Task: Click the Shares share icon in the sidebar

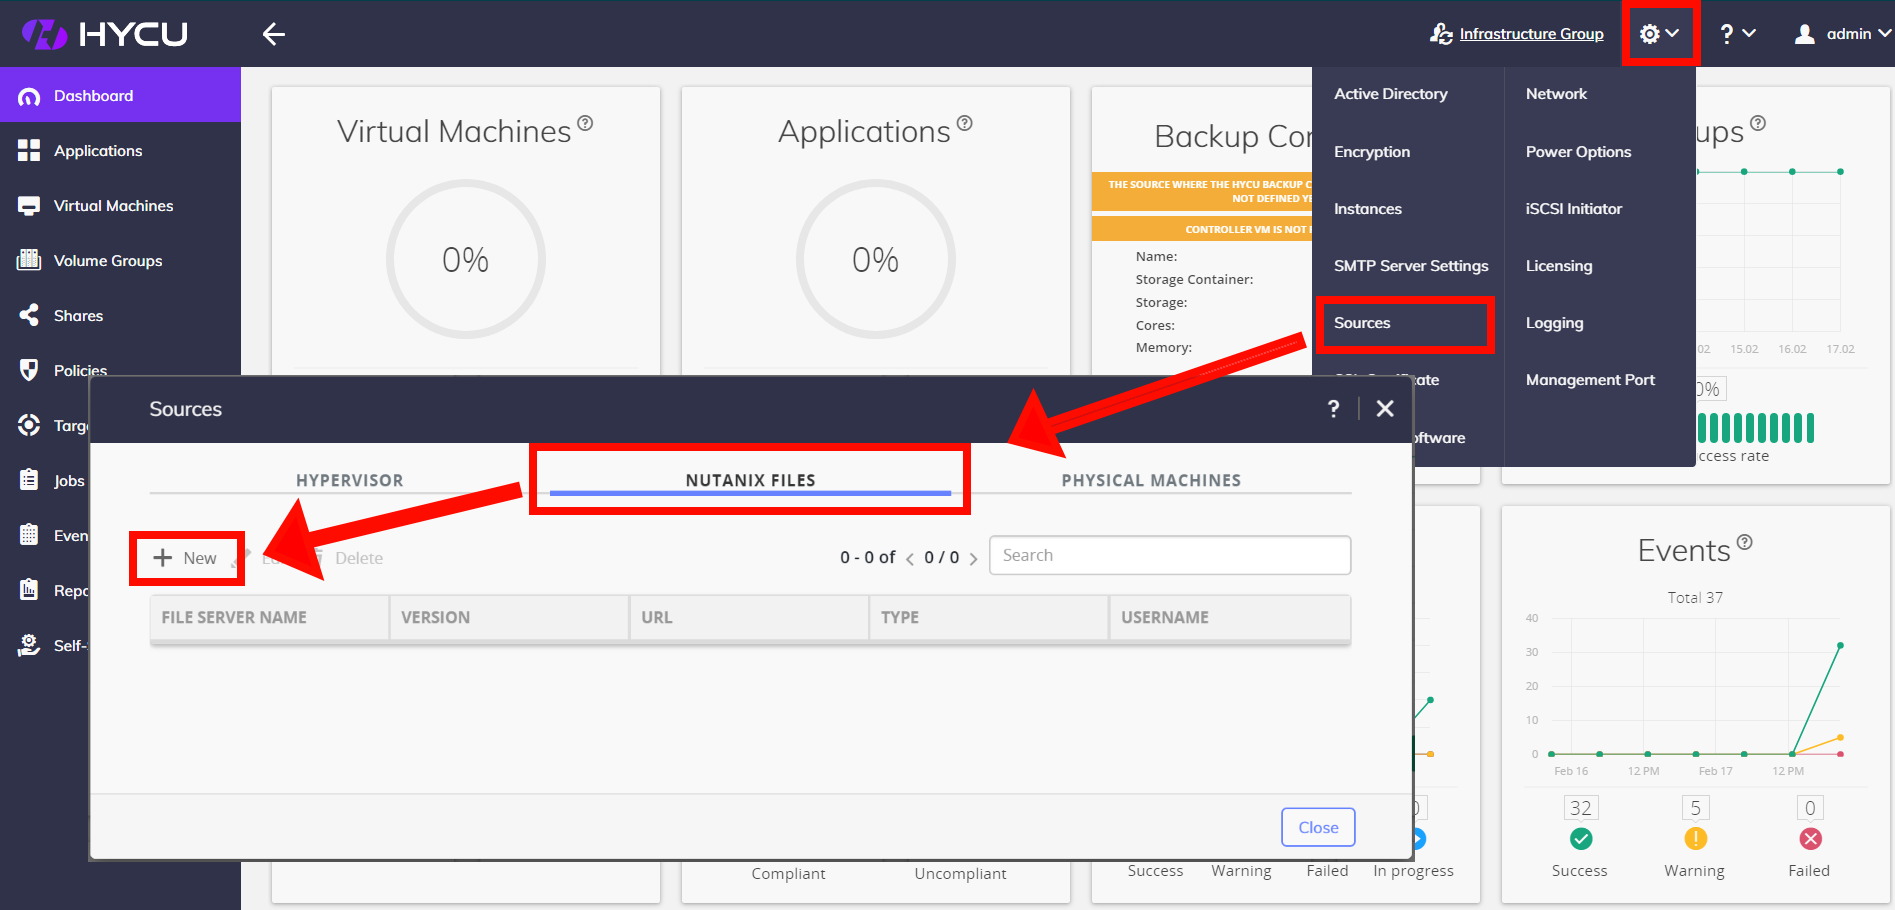Action: tap(29, 315)
